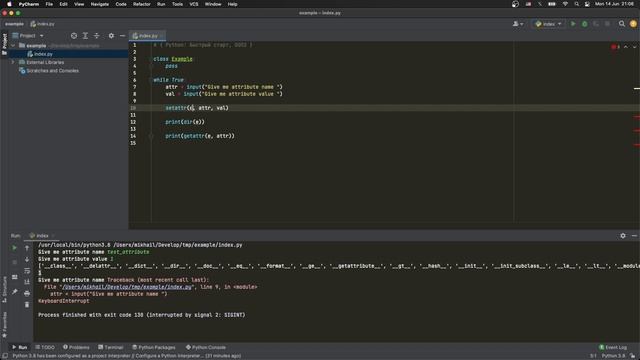Click the down arrow in Run panel

[27, 260]
